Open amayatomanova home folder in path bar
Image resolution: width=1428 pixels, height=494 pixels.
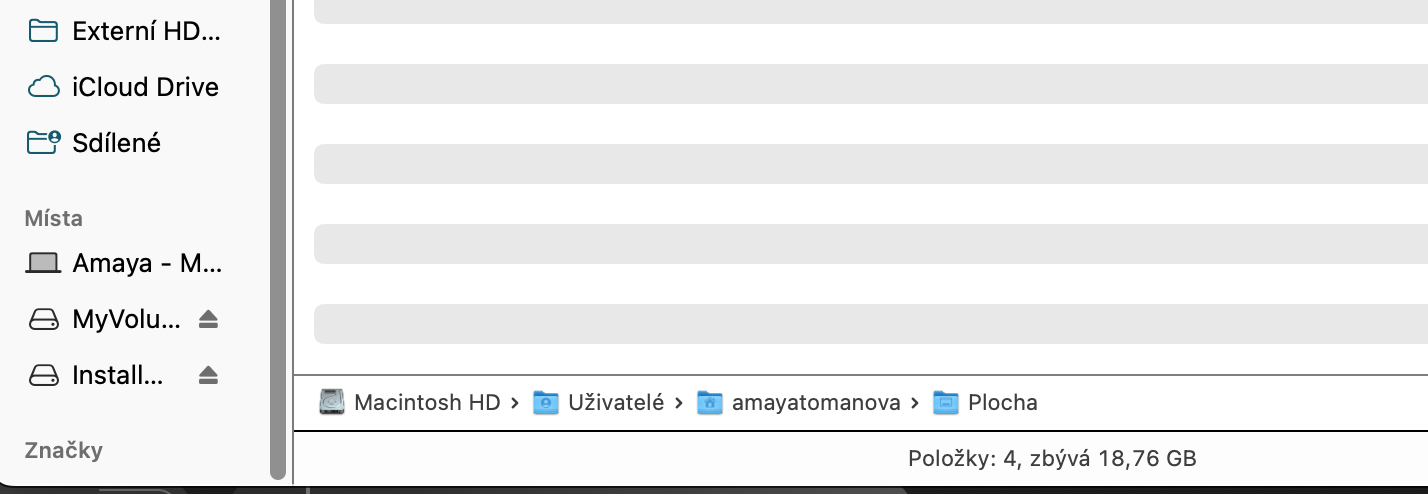point(815,403)
